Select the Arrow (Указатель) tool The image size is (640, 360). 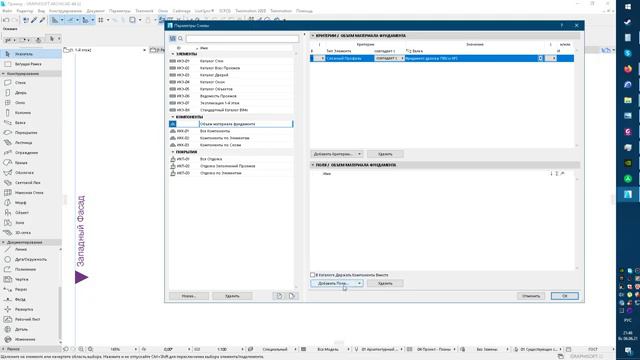[31, 54]
